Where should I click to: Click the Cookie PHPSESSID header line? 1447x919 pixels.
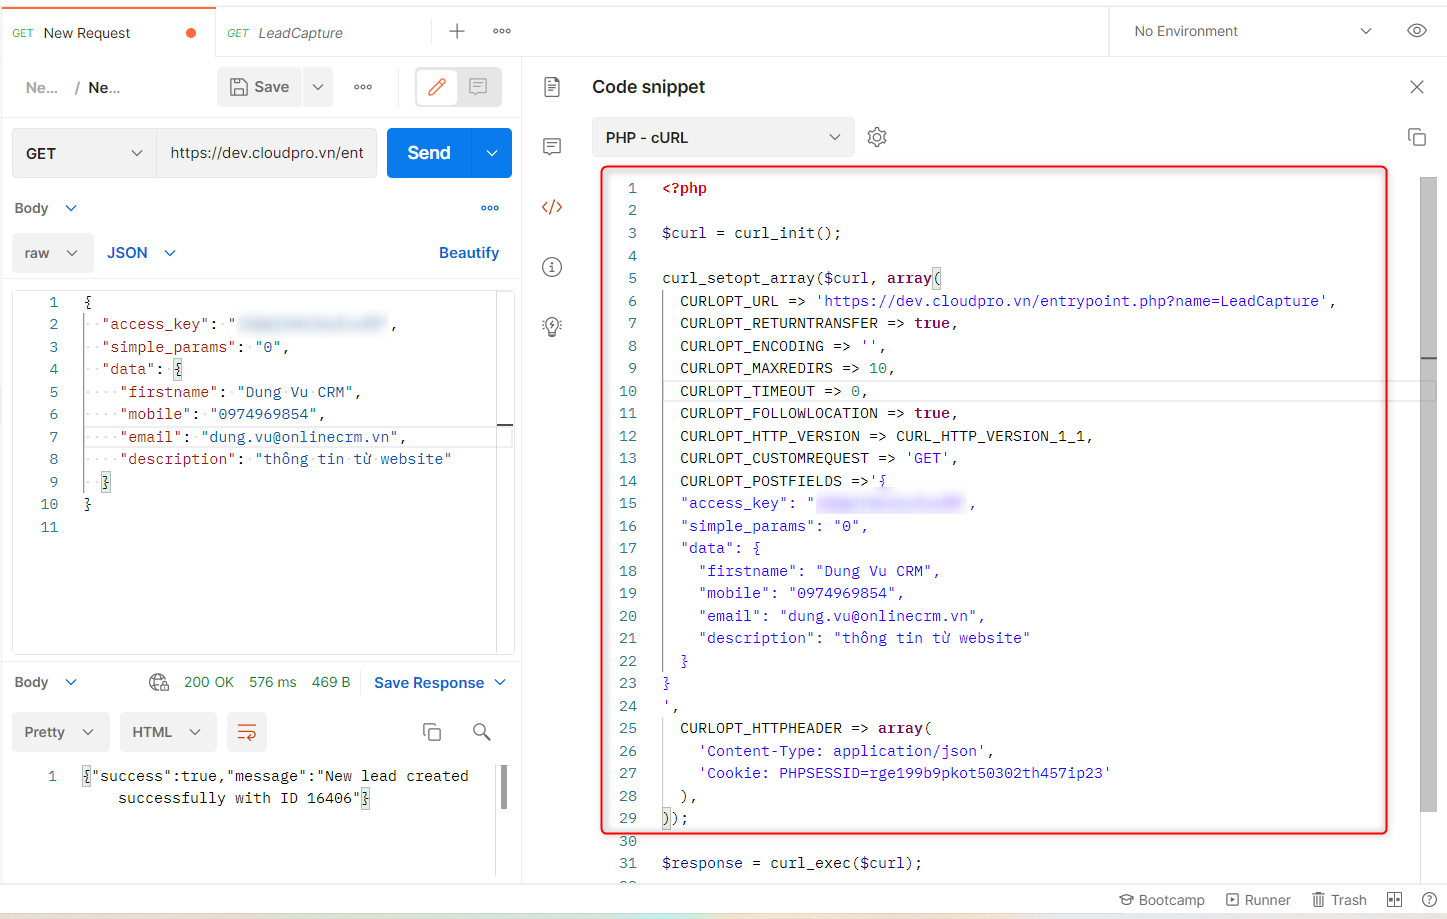[905, 773]
